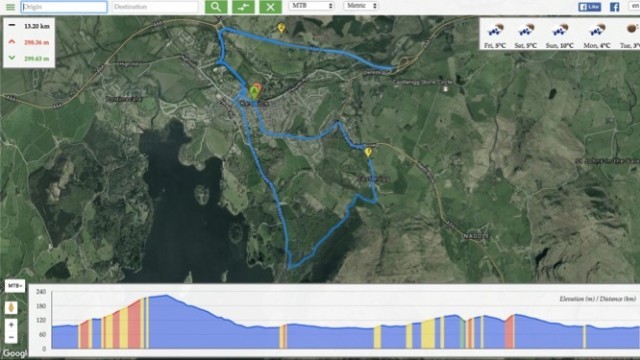Click the route start marker A
640x360 pixels.
255,91
